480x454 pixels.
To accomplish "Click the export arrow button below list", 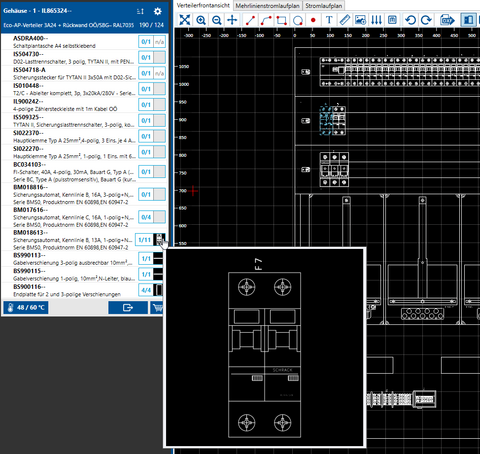I will [128, 307].
